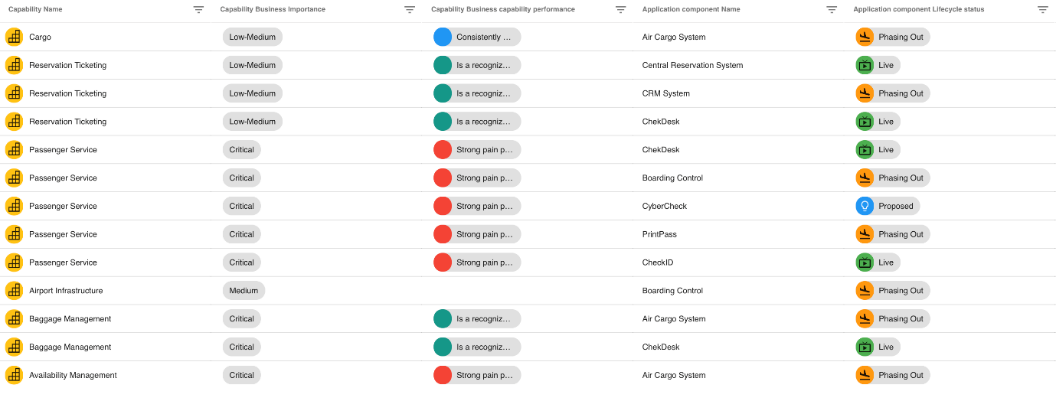1056x401 pixels.
Task: Click the orange Phasing Out icon in the PrintPass row
Action: point(865,234)
